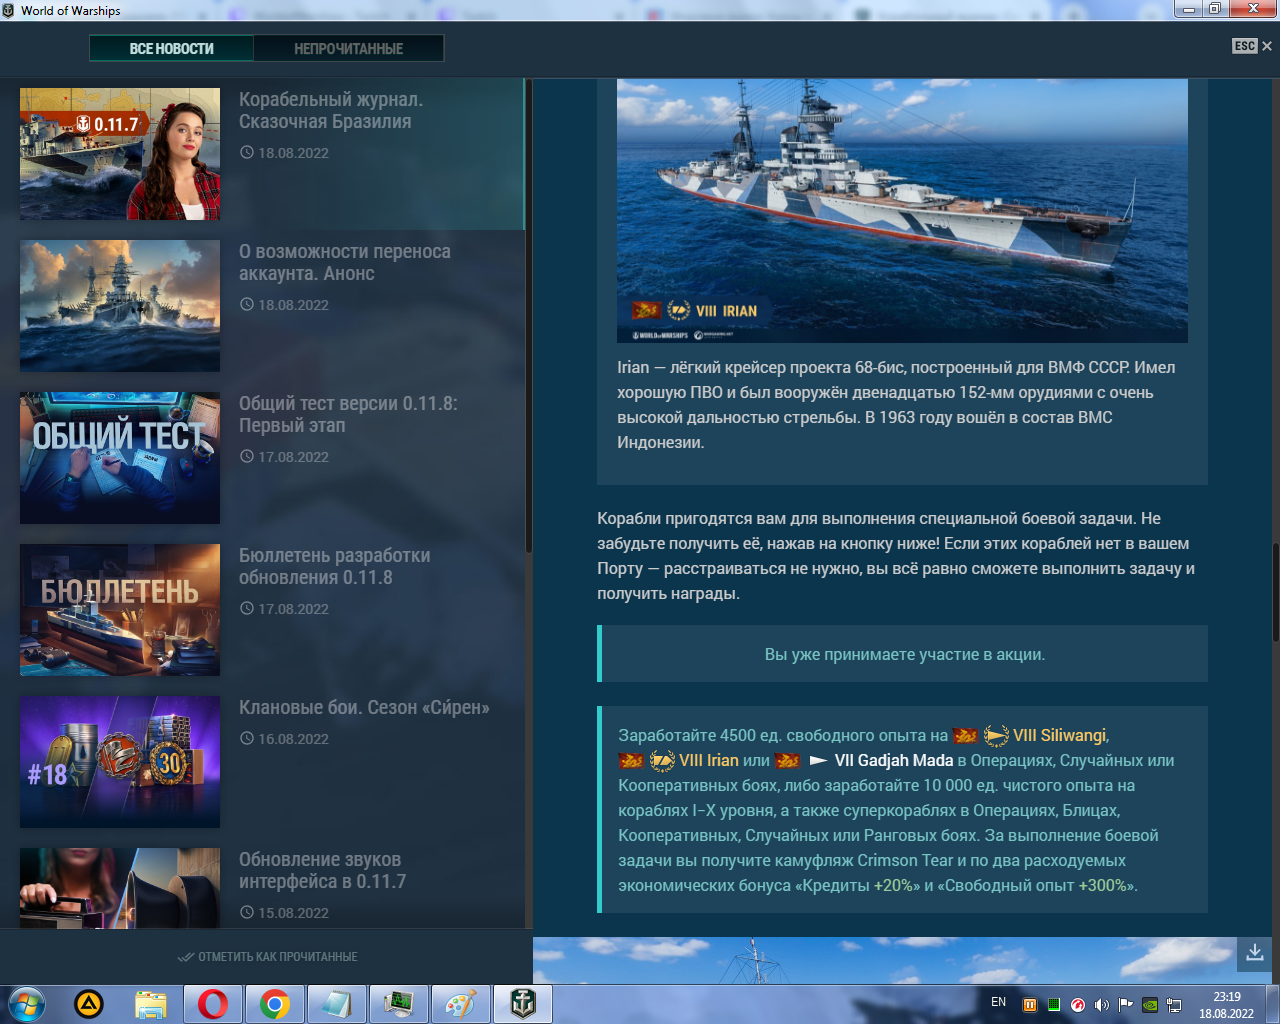Open the Клановые бои #18 thumbnail

pos(120,762)
